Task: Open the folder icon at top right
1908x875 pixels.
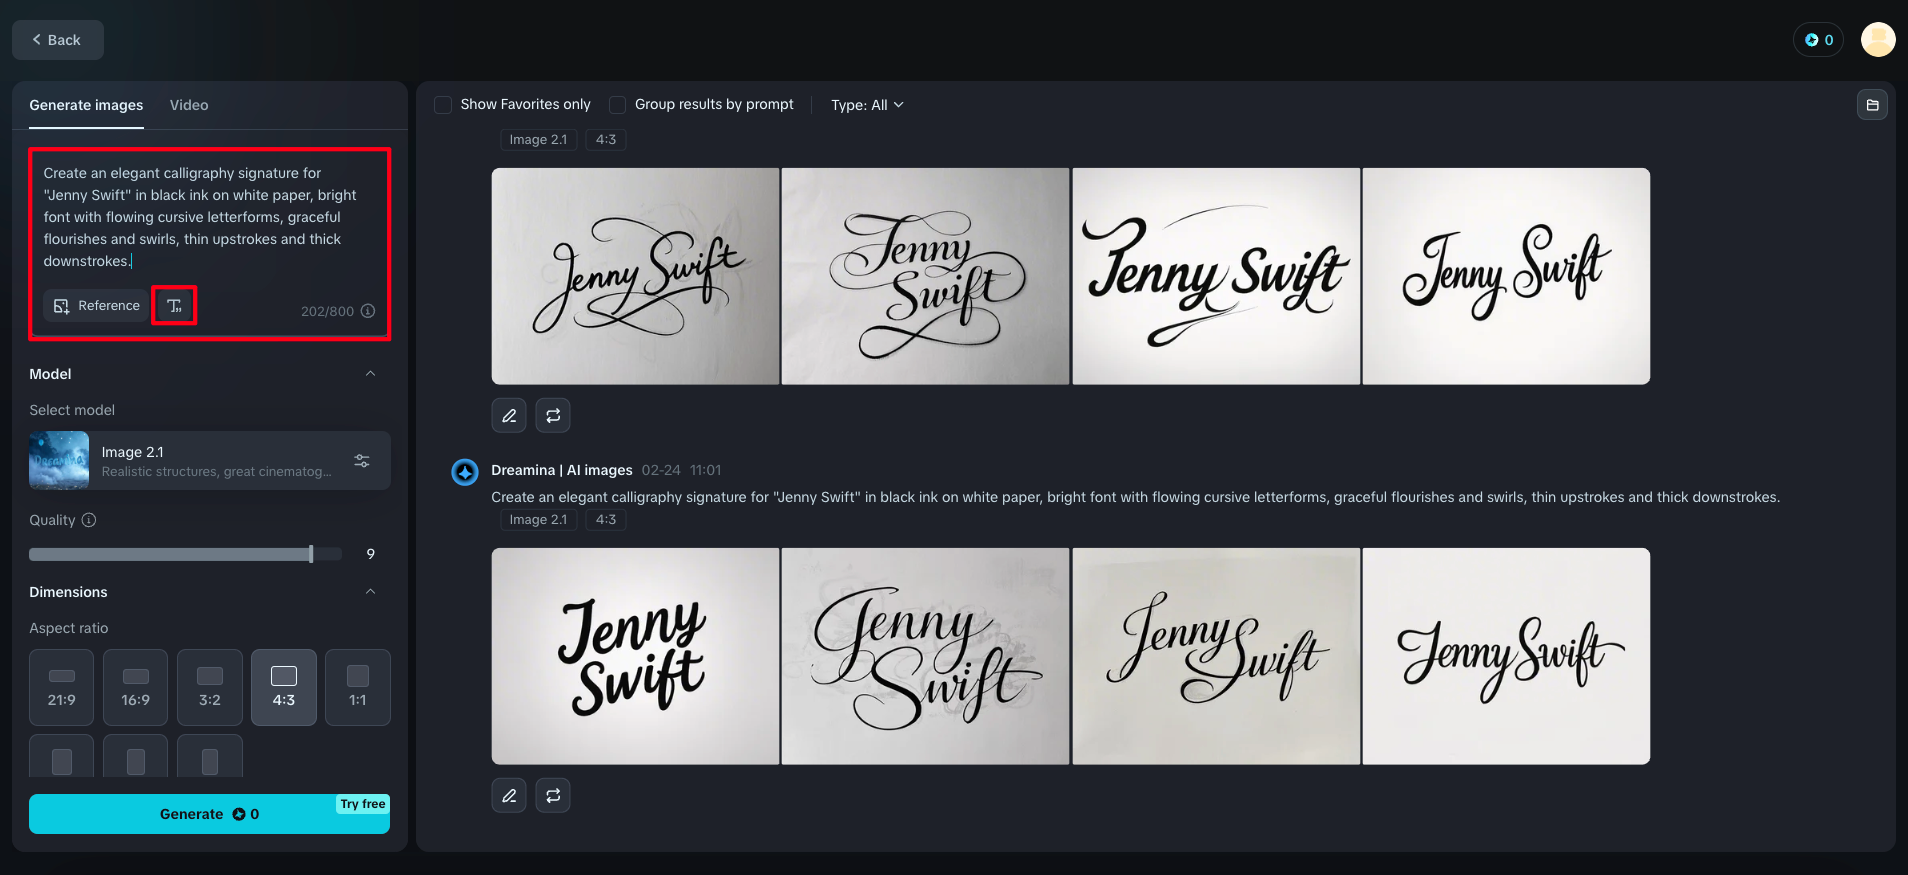Action: coord(1872,105)
